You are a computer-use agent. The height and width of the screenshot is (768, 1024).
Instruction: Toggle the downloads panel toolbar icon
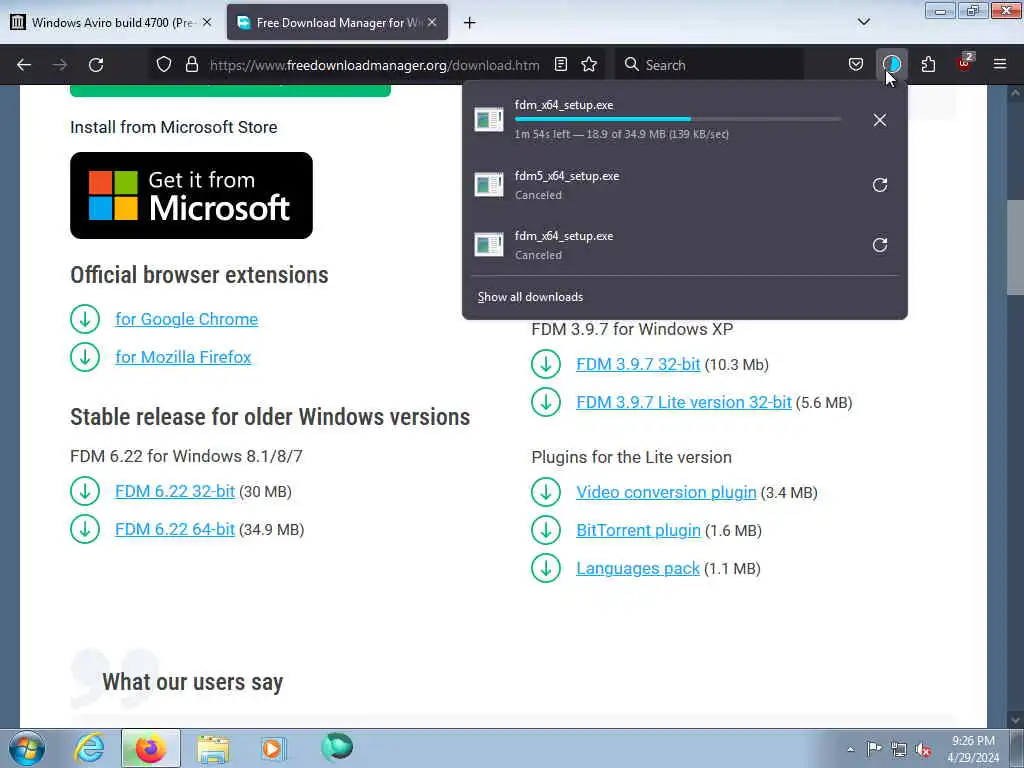point(891,65)
